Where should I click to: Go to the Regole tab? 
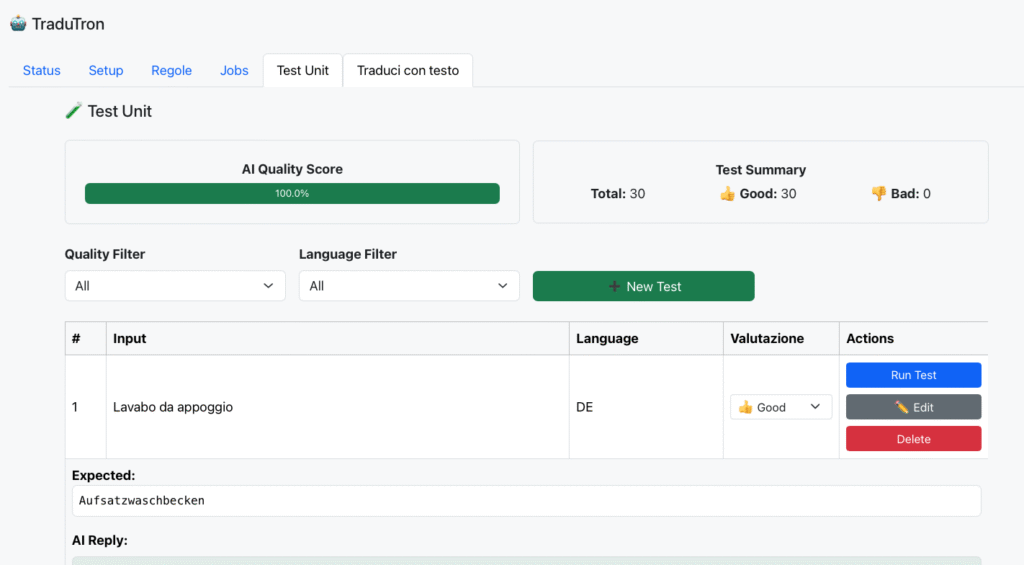[x=171, y=70]
